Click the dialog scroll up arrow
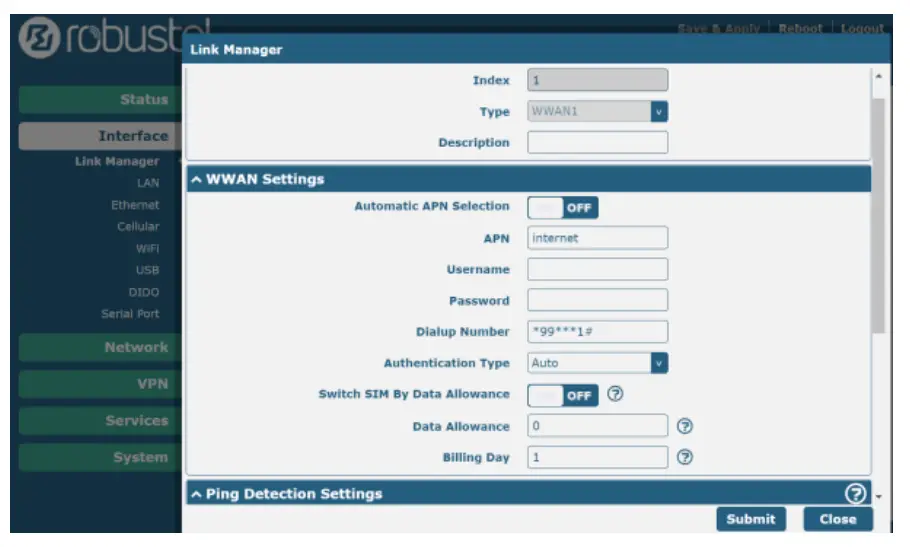 (x=879, y=77)
